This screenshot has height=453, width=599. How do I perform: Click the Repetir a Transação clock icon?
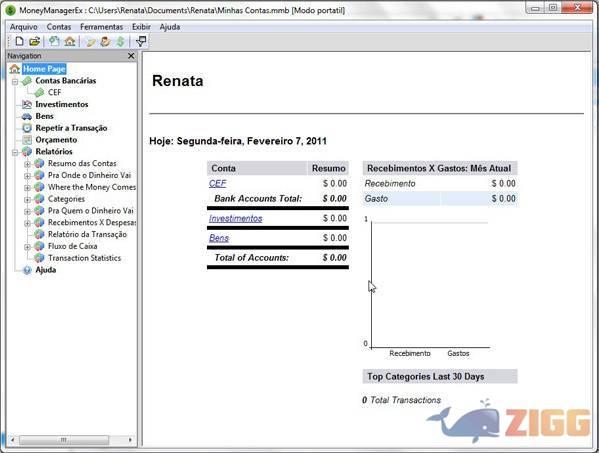click(x=27, y=128)
